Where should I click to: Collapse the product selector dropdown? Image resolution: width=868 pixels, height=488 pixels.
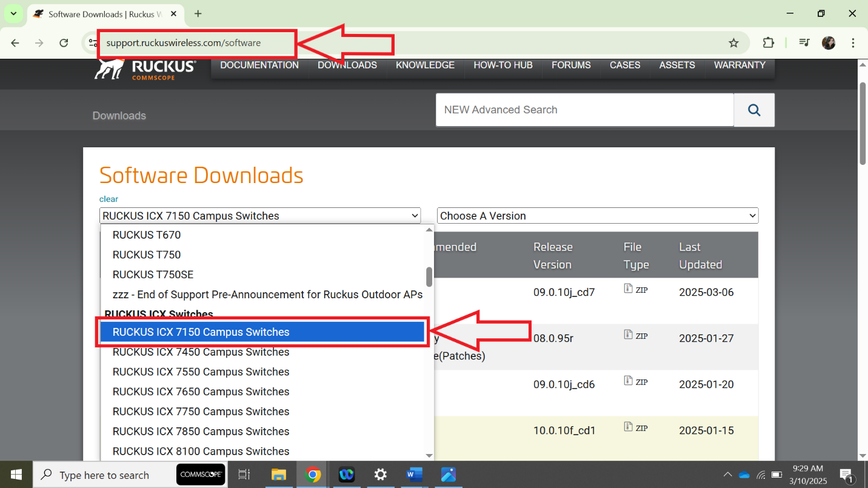click(x=260, y=216)
